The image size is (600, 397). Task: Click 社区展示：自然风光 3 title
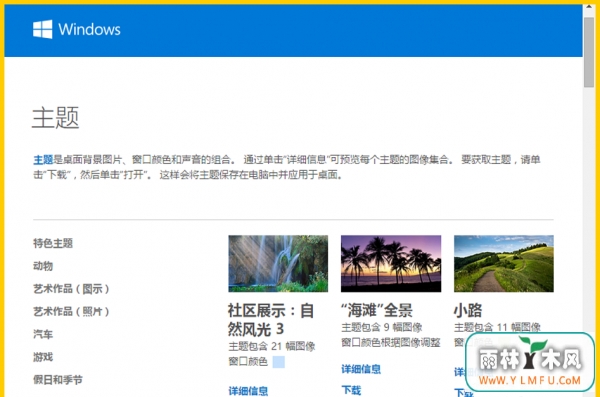271,320
